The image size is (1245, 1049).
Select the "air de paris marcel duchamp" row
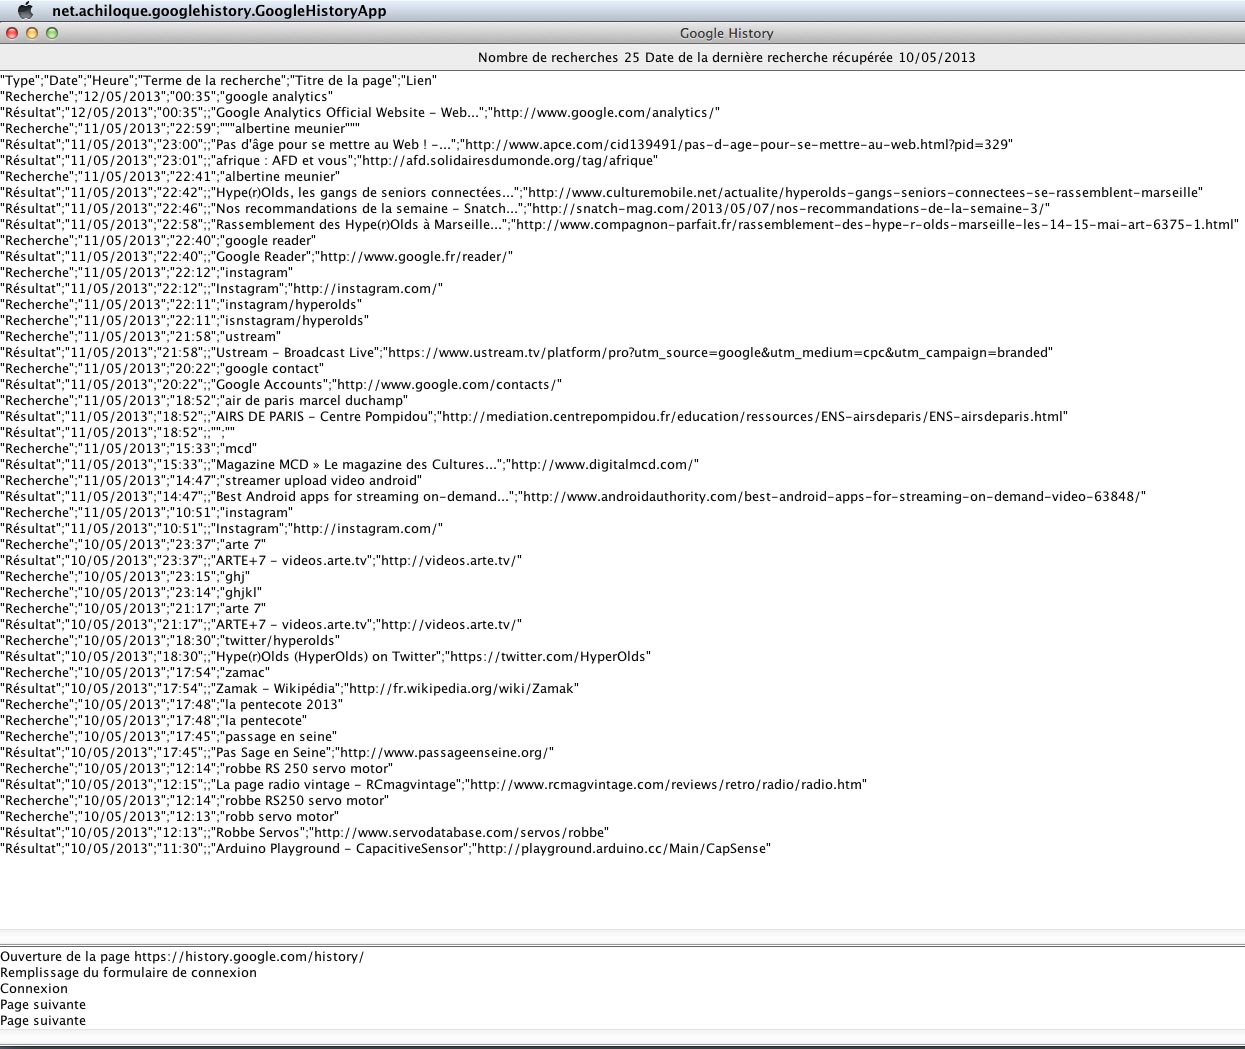[204, 401]
